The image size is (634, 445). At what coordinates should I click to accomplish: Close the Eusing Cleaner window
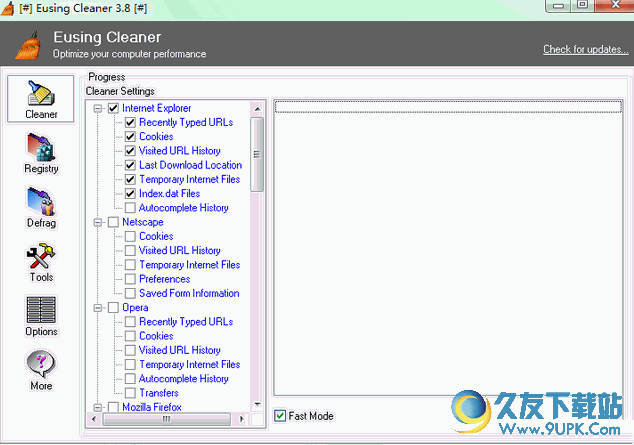click(615, 5)
